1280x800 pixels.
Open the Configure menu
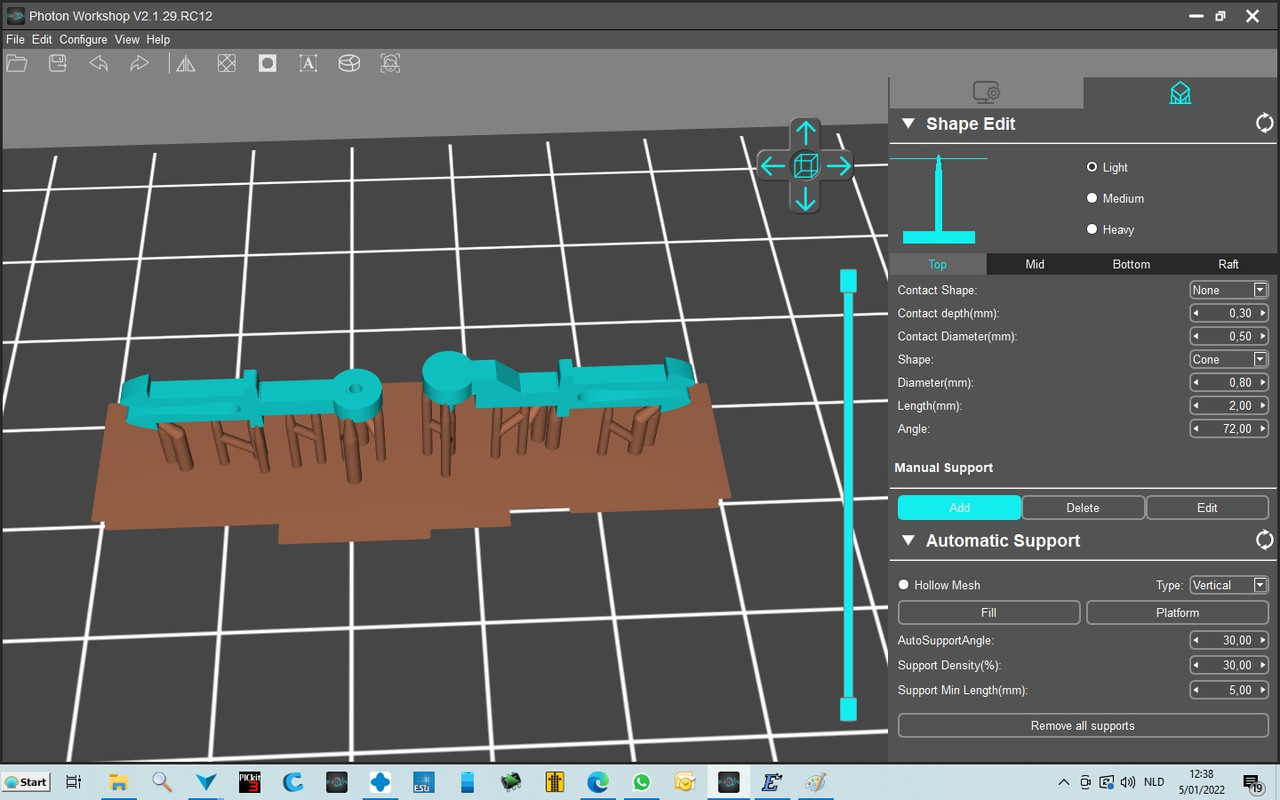click(83, 39)
